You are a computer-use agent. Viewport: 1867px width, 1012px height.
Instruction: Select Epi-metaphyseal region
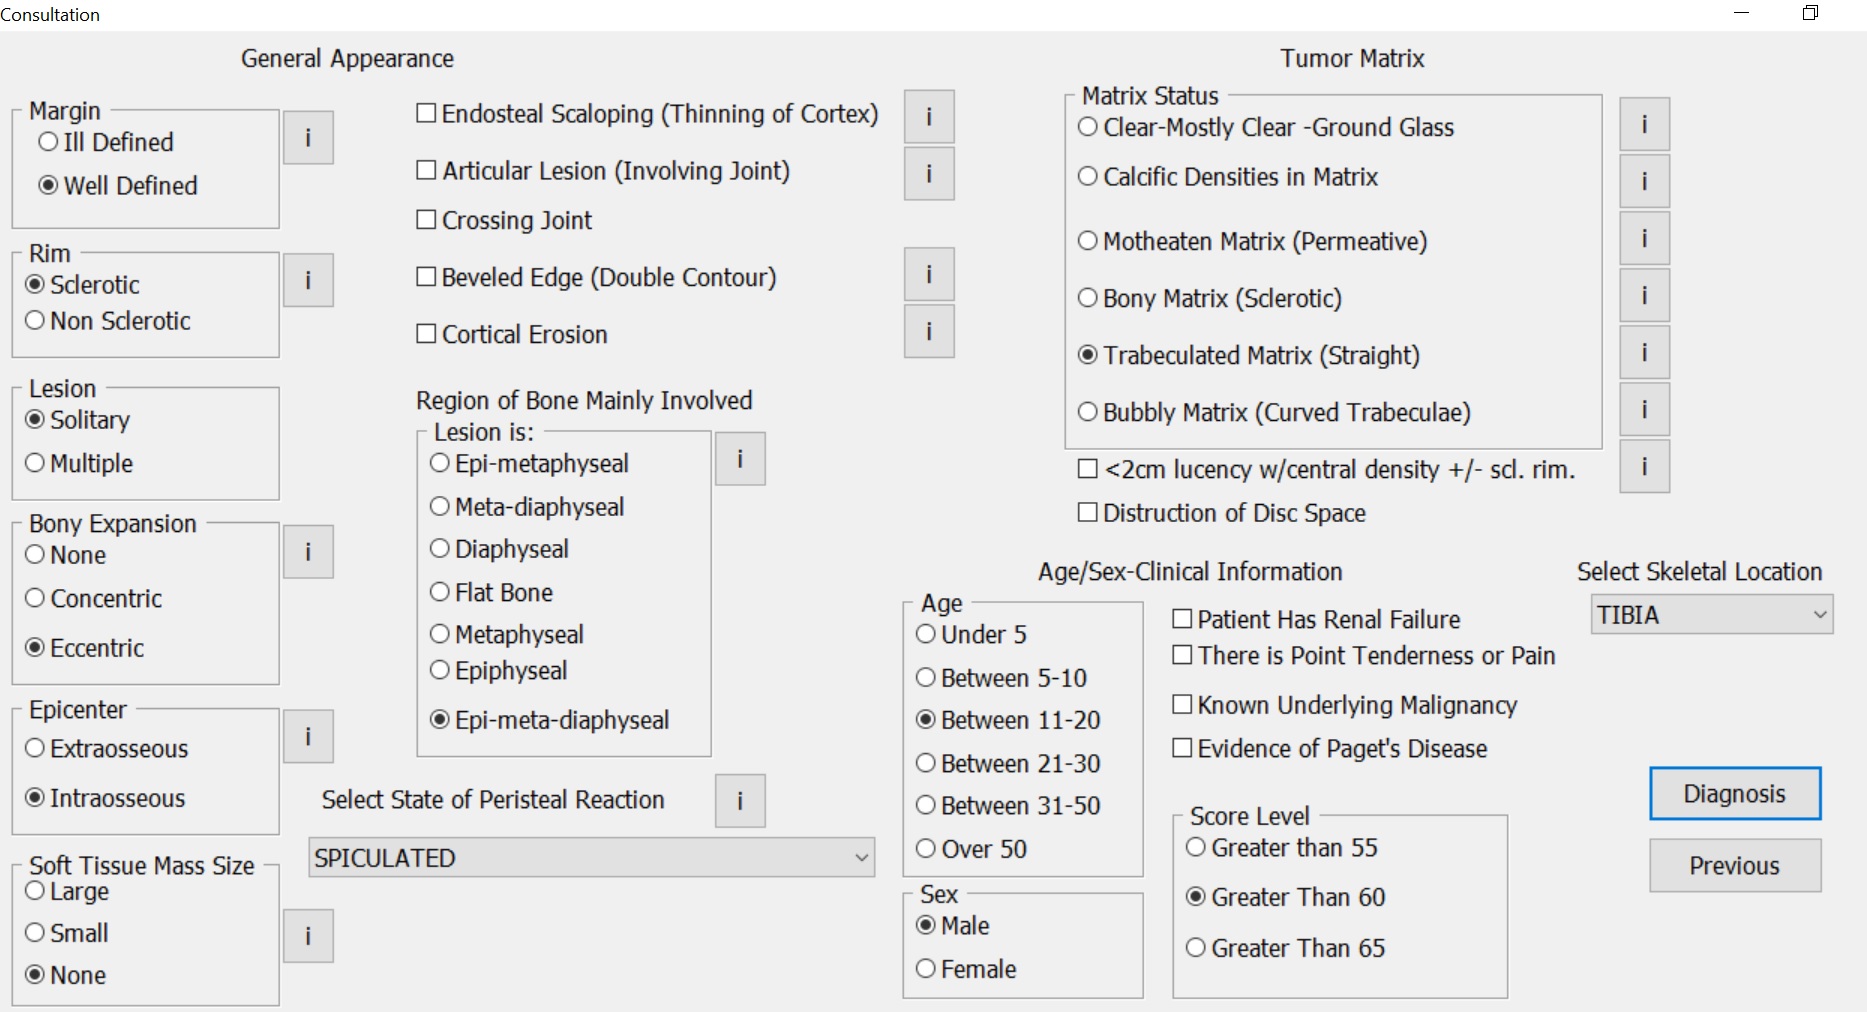[x=529, y=463]
